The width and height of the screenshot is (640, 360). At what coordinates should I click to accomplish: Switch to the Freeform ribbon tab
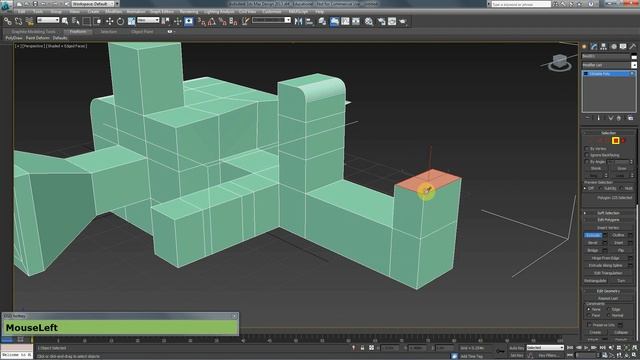78,31
